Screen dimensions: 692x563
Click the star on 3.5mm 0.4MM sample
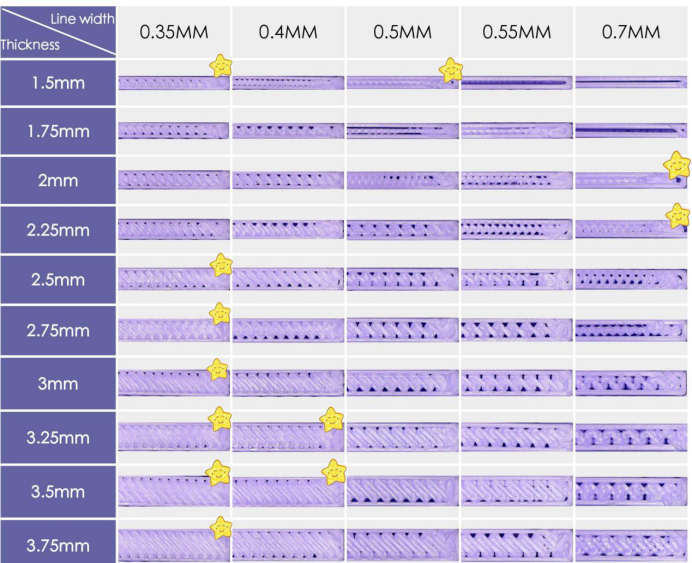[x=334, y=472]
